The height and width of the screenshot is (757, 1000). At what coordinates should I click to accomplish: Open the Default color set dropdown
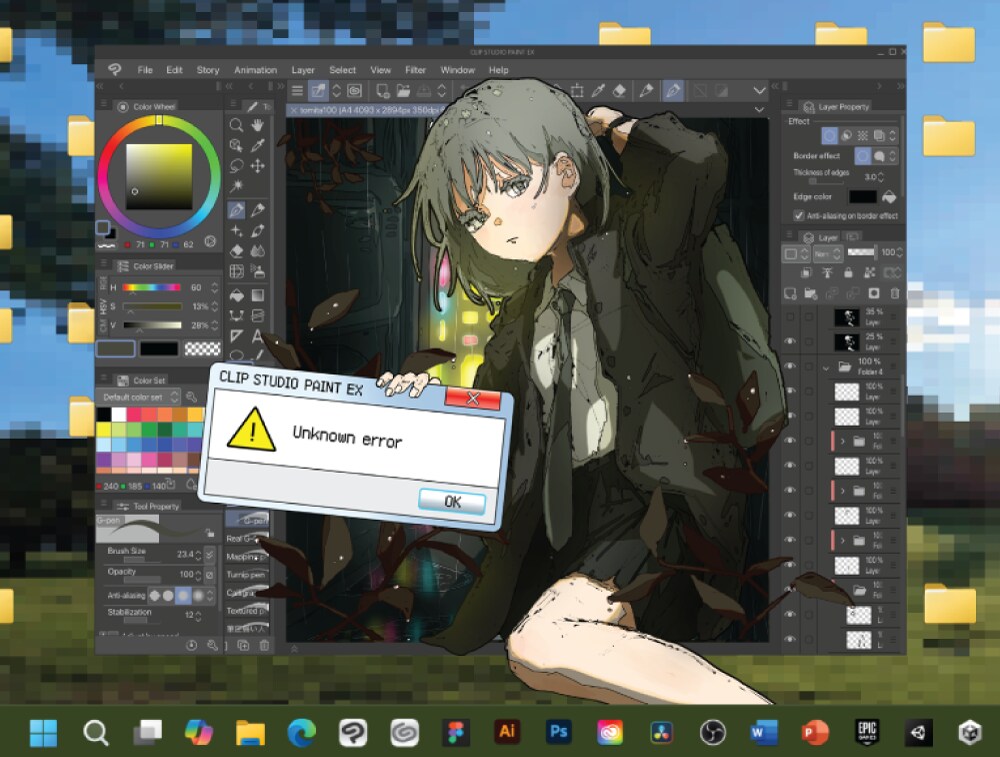(x=138, y=397)
